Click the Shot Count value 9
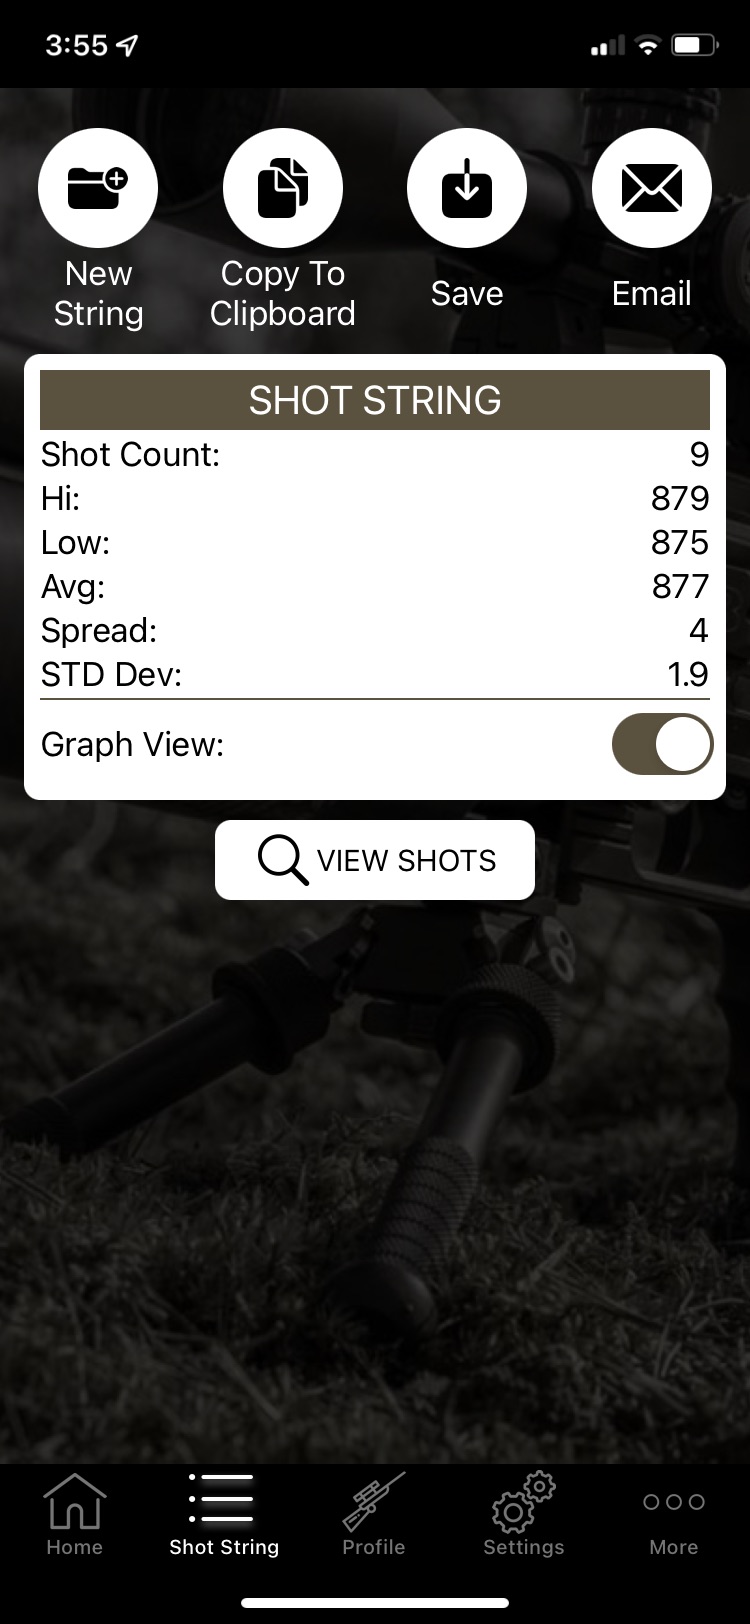Image resolution: width=750 pixels, height=1624 pixels. click(x=699, y=455)
